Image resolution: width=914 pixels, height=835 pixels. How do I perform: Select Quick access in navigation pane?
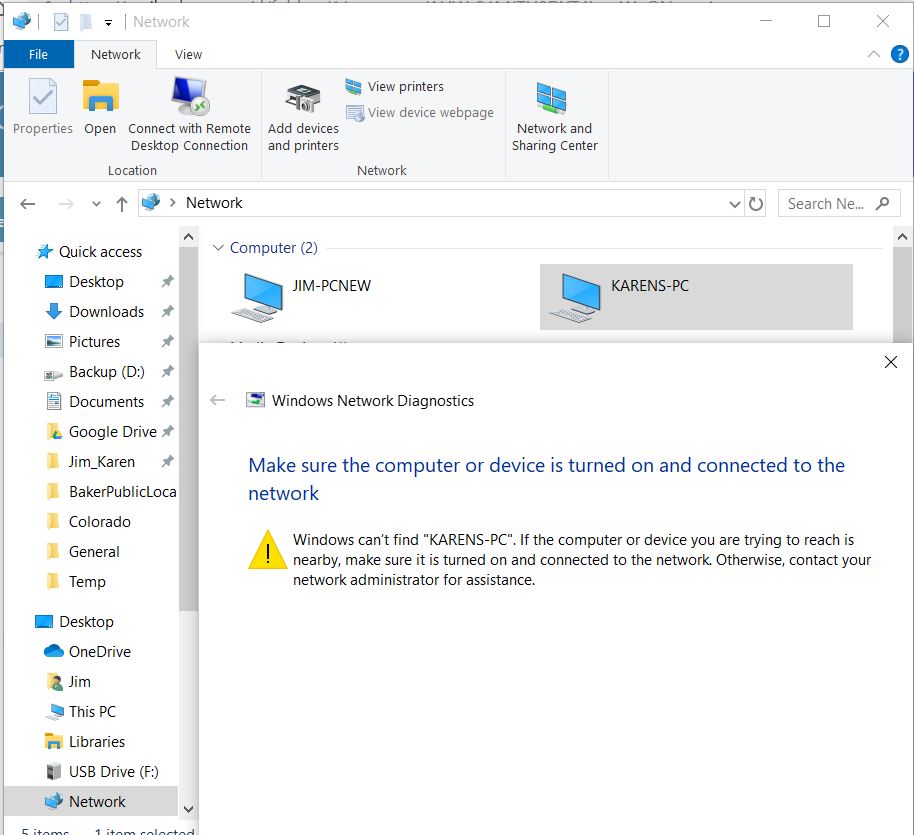point(100,252)
